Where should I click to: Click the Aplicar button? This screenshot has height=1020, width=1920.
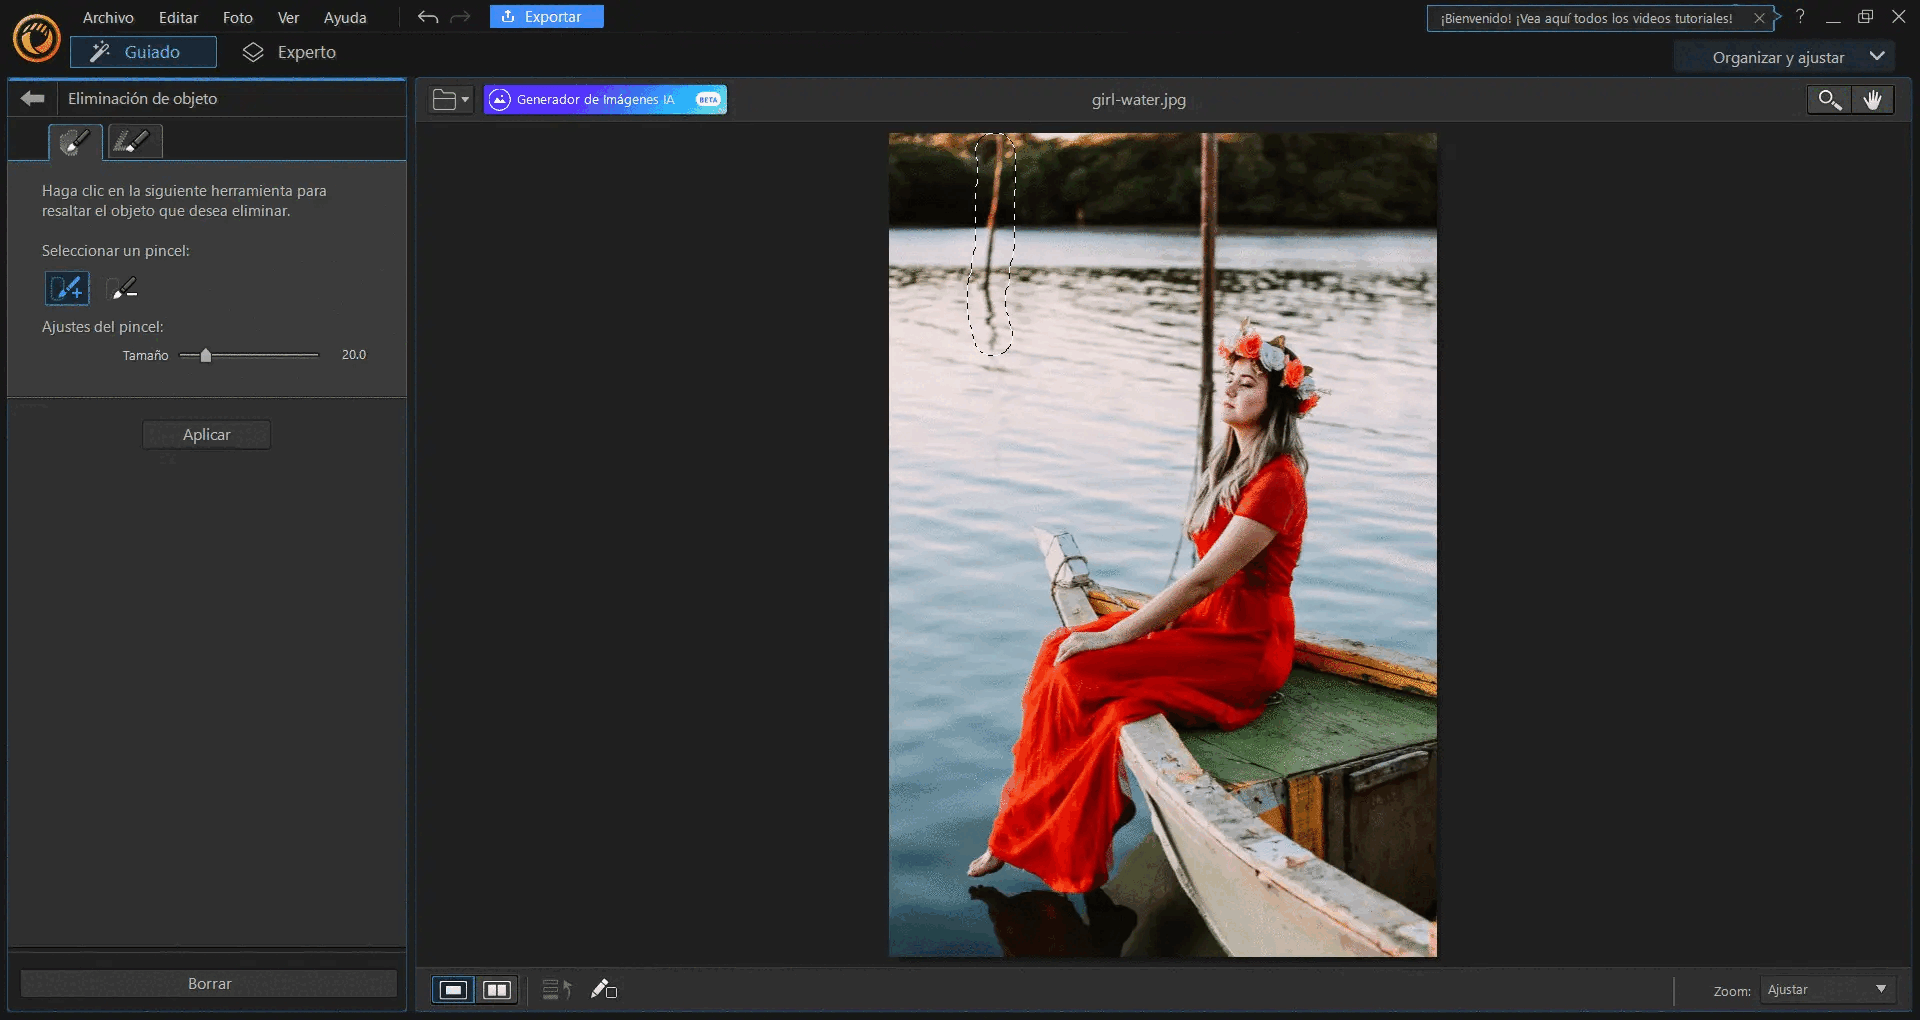click(x=206, y=435)
